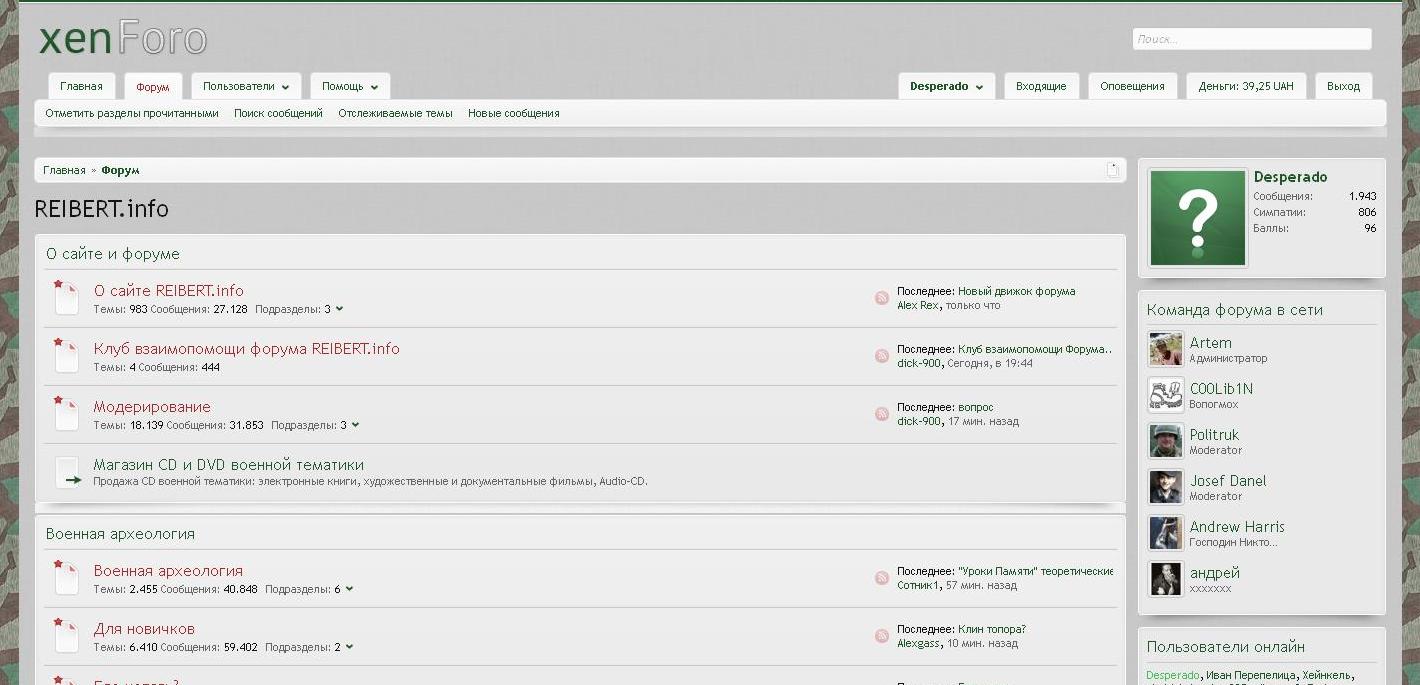Open Desperado username in profile card

(x=1290, y=177)
